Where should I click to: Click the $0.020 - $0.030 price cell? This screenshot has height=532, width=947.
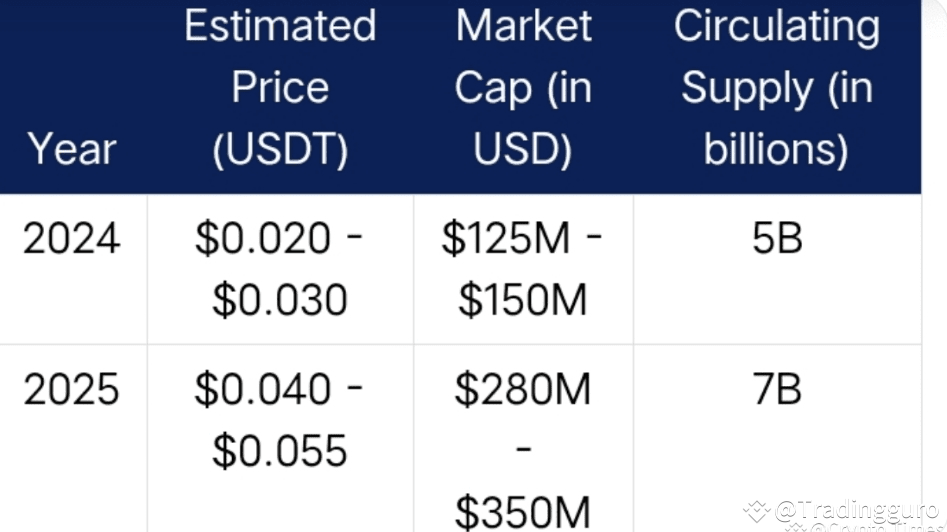(x=280, y=269)
